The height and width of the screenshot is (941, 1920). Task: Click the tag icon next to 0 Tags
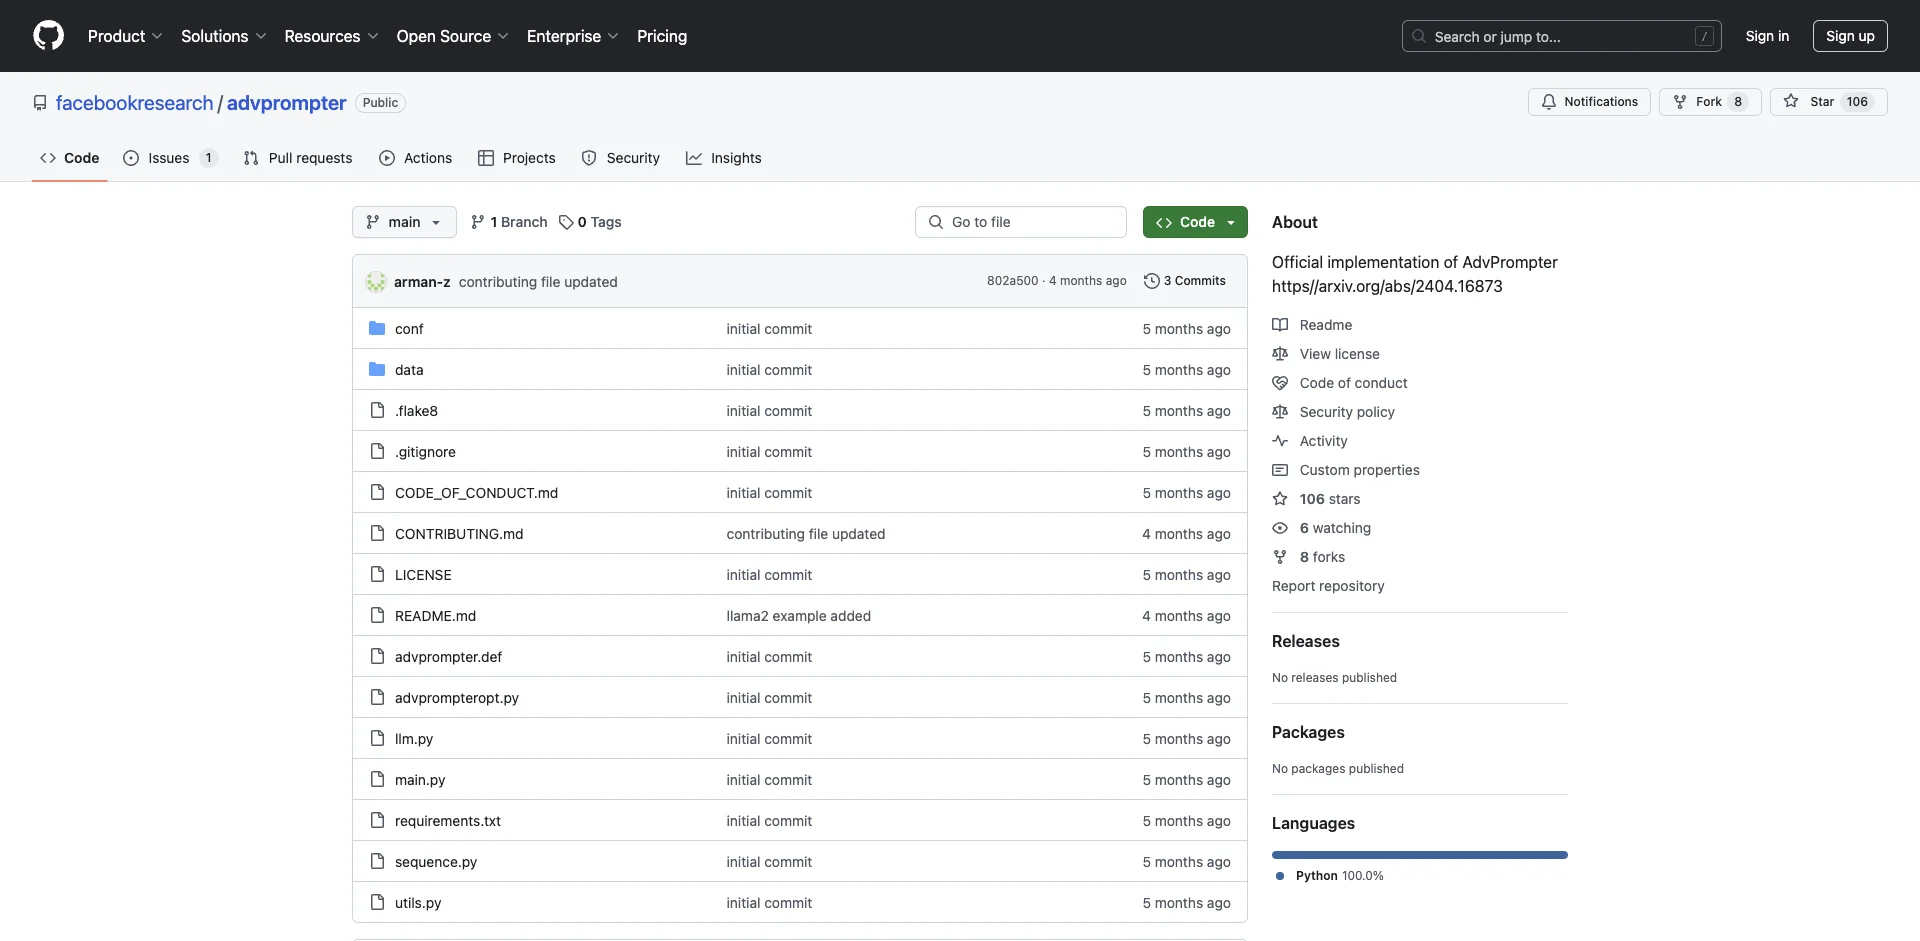[566, 222]
